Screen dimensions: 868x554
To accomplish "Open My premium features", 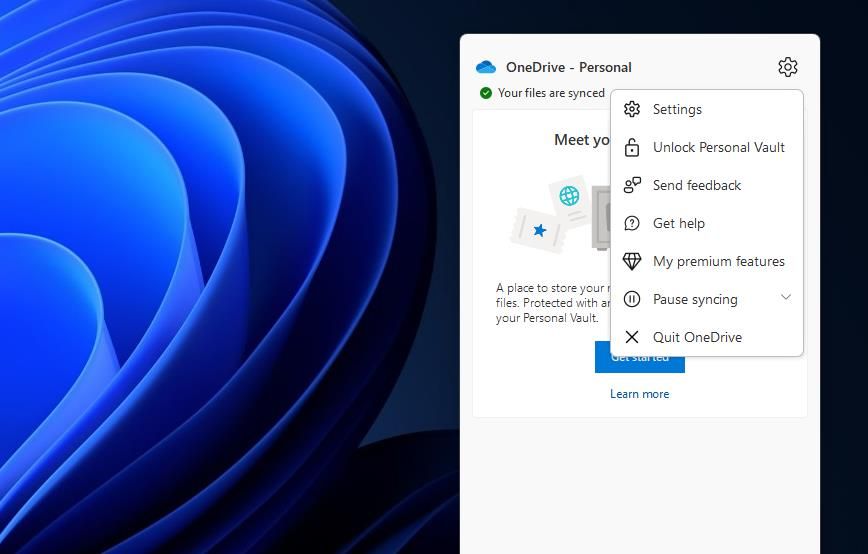I will coord(707,261).
